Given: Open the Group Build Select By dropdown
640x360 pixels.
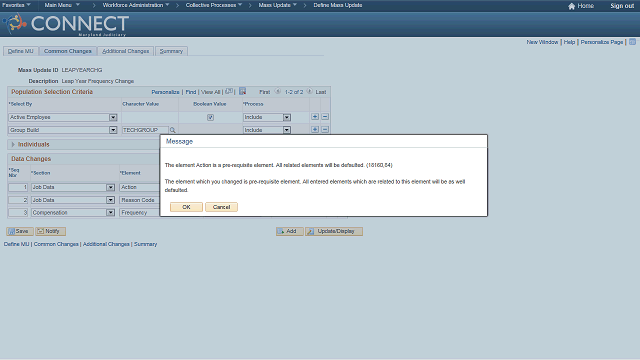Looking at the screenshot, I should 63,130.
